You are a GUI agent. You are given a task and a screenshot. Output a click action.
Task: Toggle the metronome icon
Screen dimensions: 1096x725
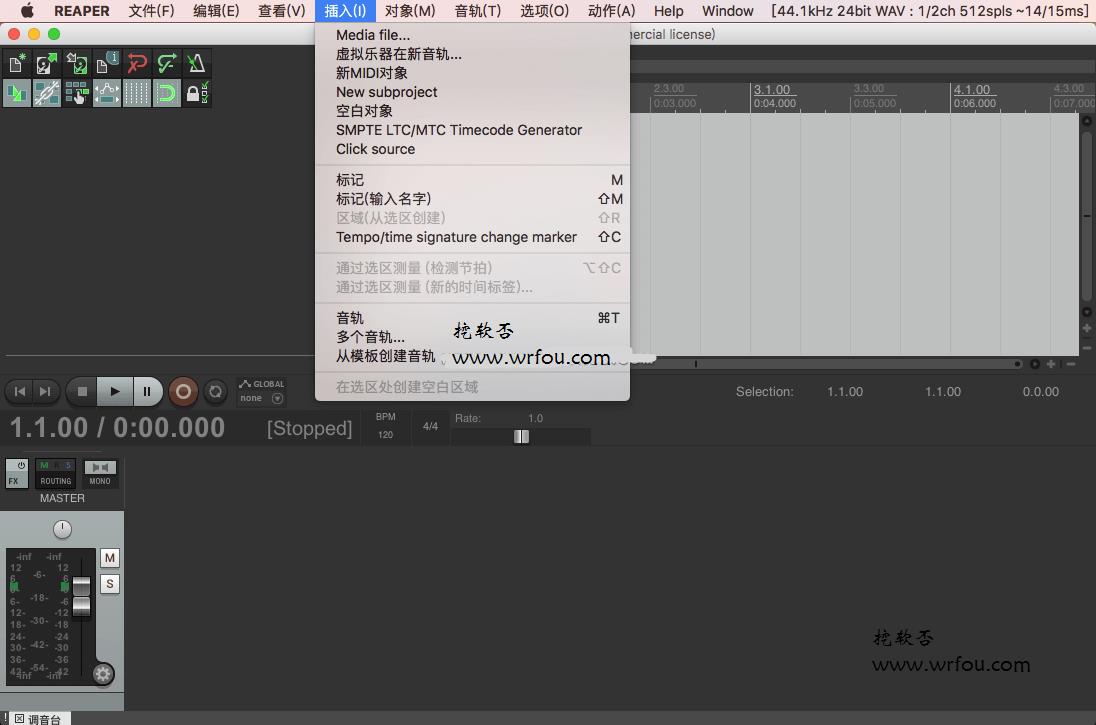point(196,64)
